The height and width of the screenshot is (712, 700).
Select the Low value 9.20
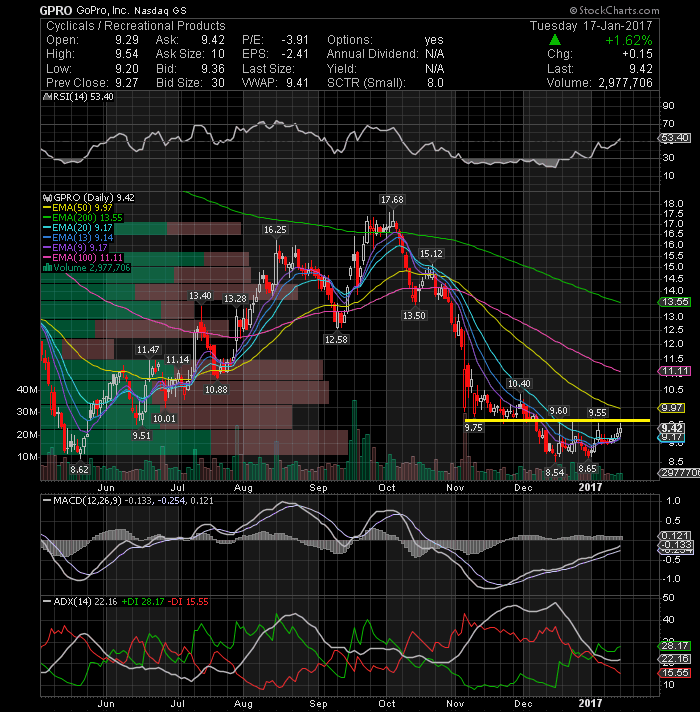[127, 69]
